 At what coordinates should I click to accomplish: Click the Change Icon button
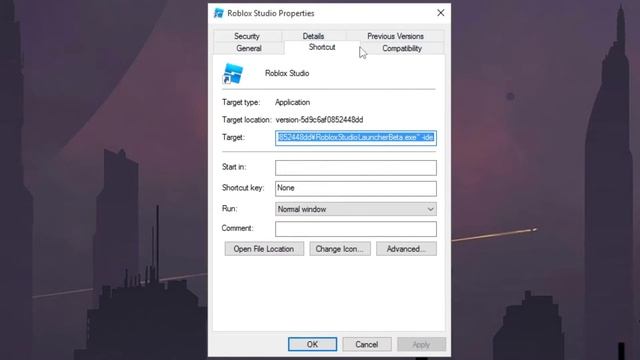(340, 249)
